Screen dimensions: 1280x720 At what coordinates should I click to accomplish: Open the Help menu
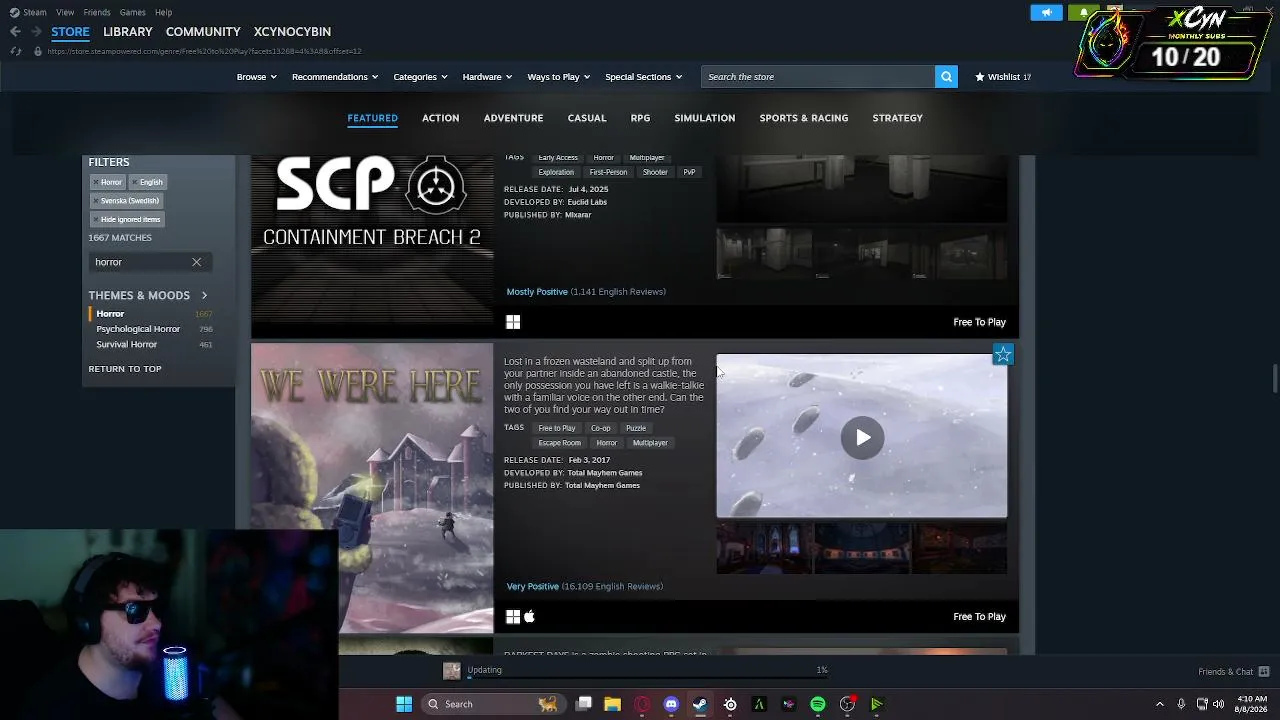(x=163, y=12)
